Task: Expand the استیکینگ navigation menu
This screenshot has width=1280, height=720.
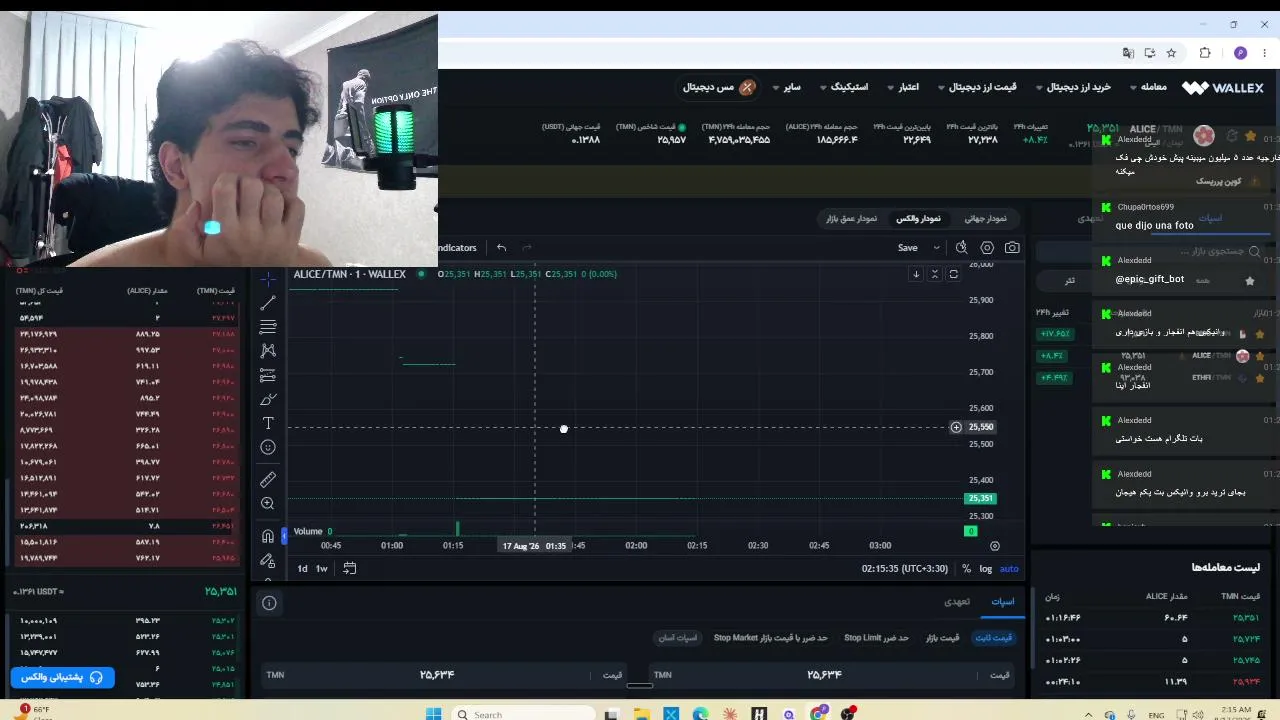Action: [844, 87]
